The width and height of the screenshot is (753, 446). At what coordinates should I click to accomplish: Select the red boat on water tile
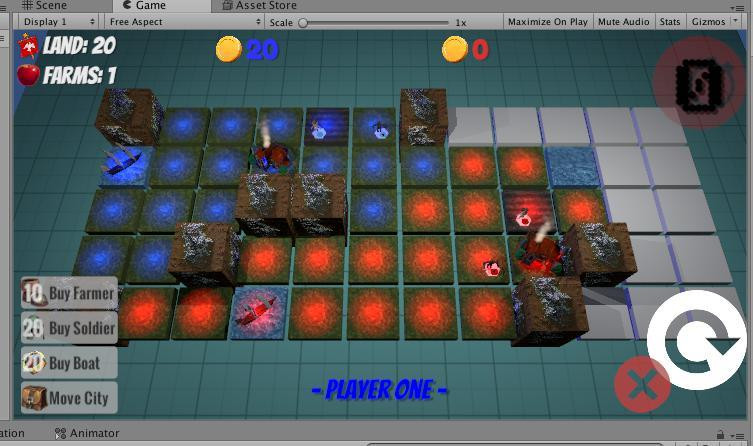256,311
